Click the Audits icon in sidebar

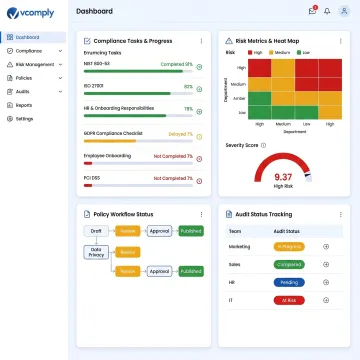click(10, 92)
